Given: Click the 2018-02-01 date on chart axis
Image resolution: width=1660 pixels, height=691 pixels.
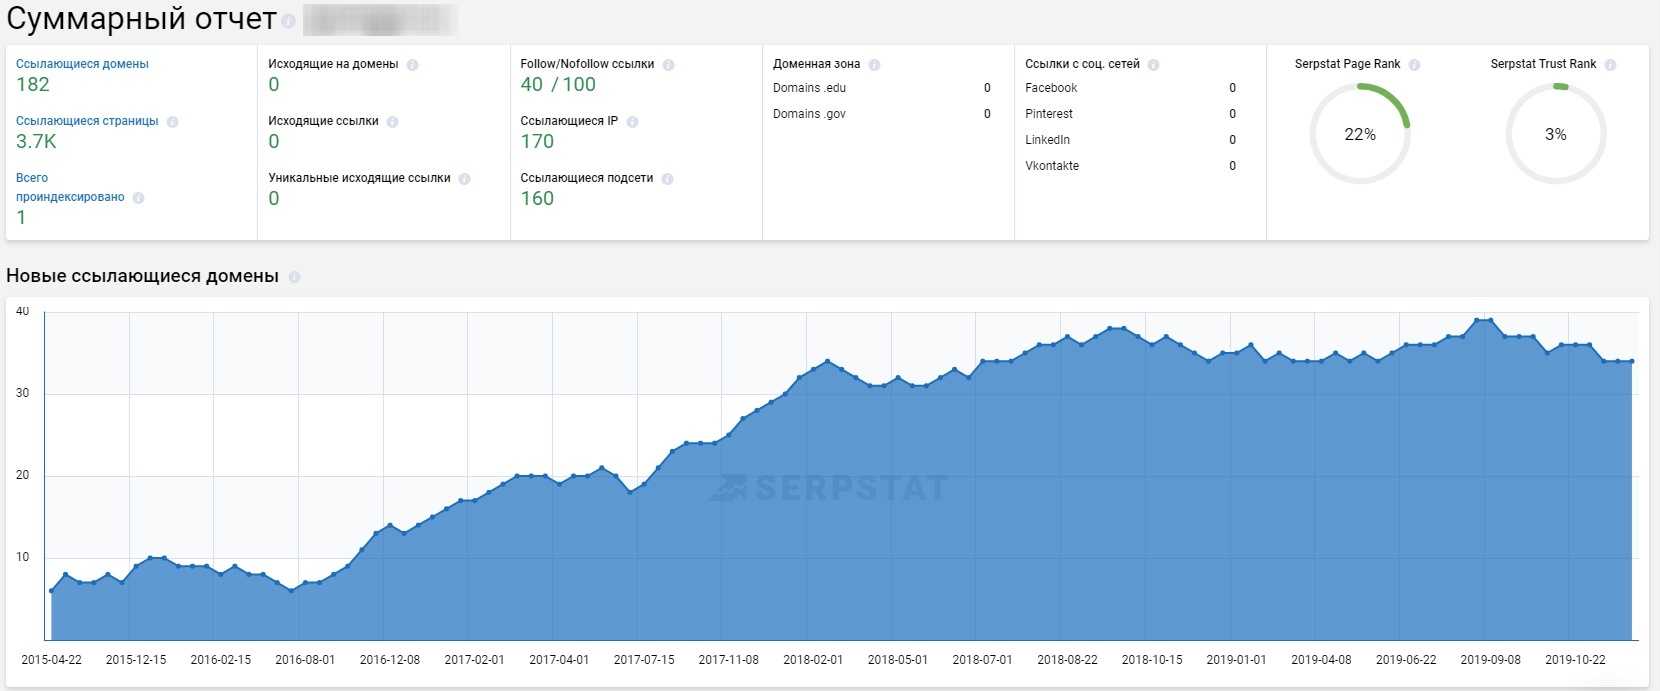Looking at the screenshot, I should tap(813, 660).
